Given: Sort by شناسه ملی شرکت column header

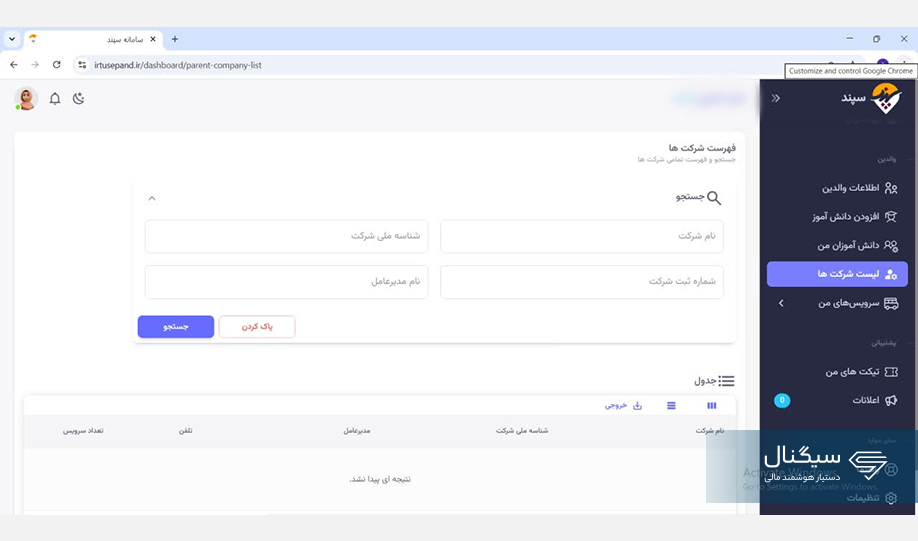Looking at the screenshot, I should pyautogui.click(x=522, y=431).
